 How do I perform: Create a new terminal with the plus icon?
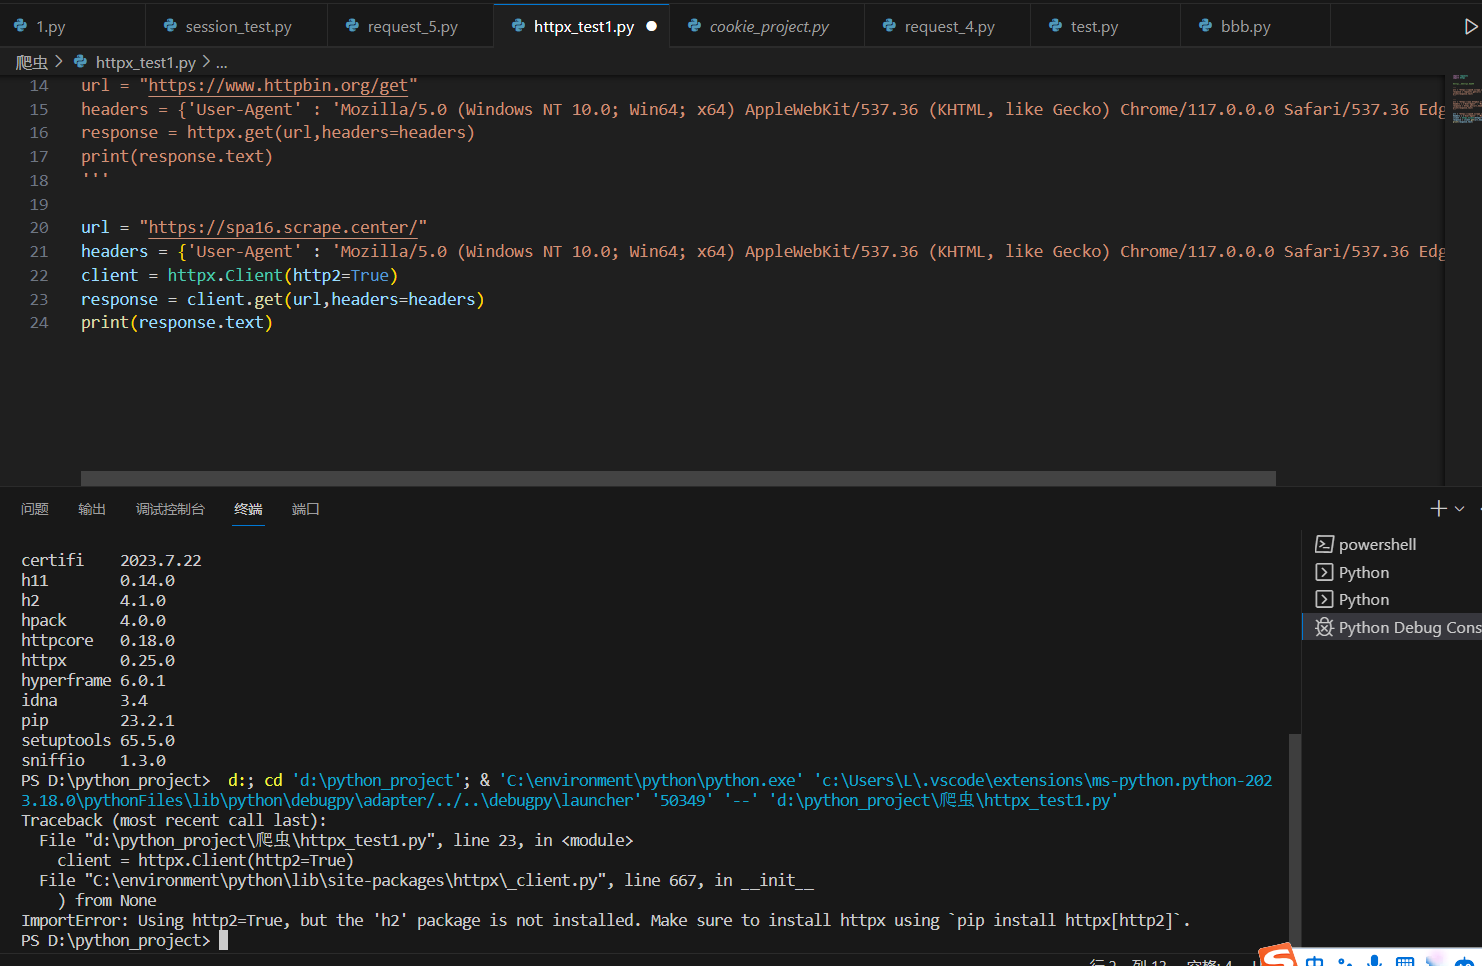coord(1439,509)
